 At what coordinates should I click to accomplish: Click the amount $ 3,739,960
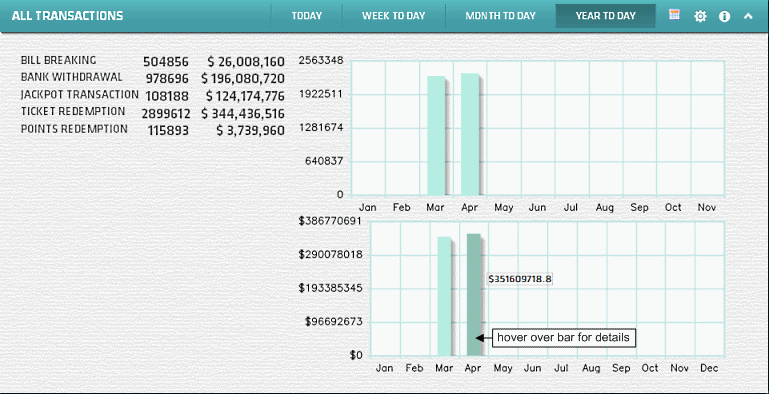tap(250, 131)
